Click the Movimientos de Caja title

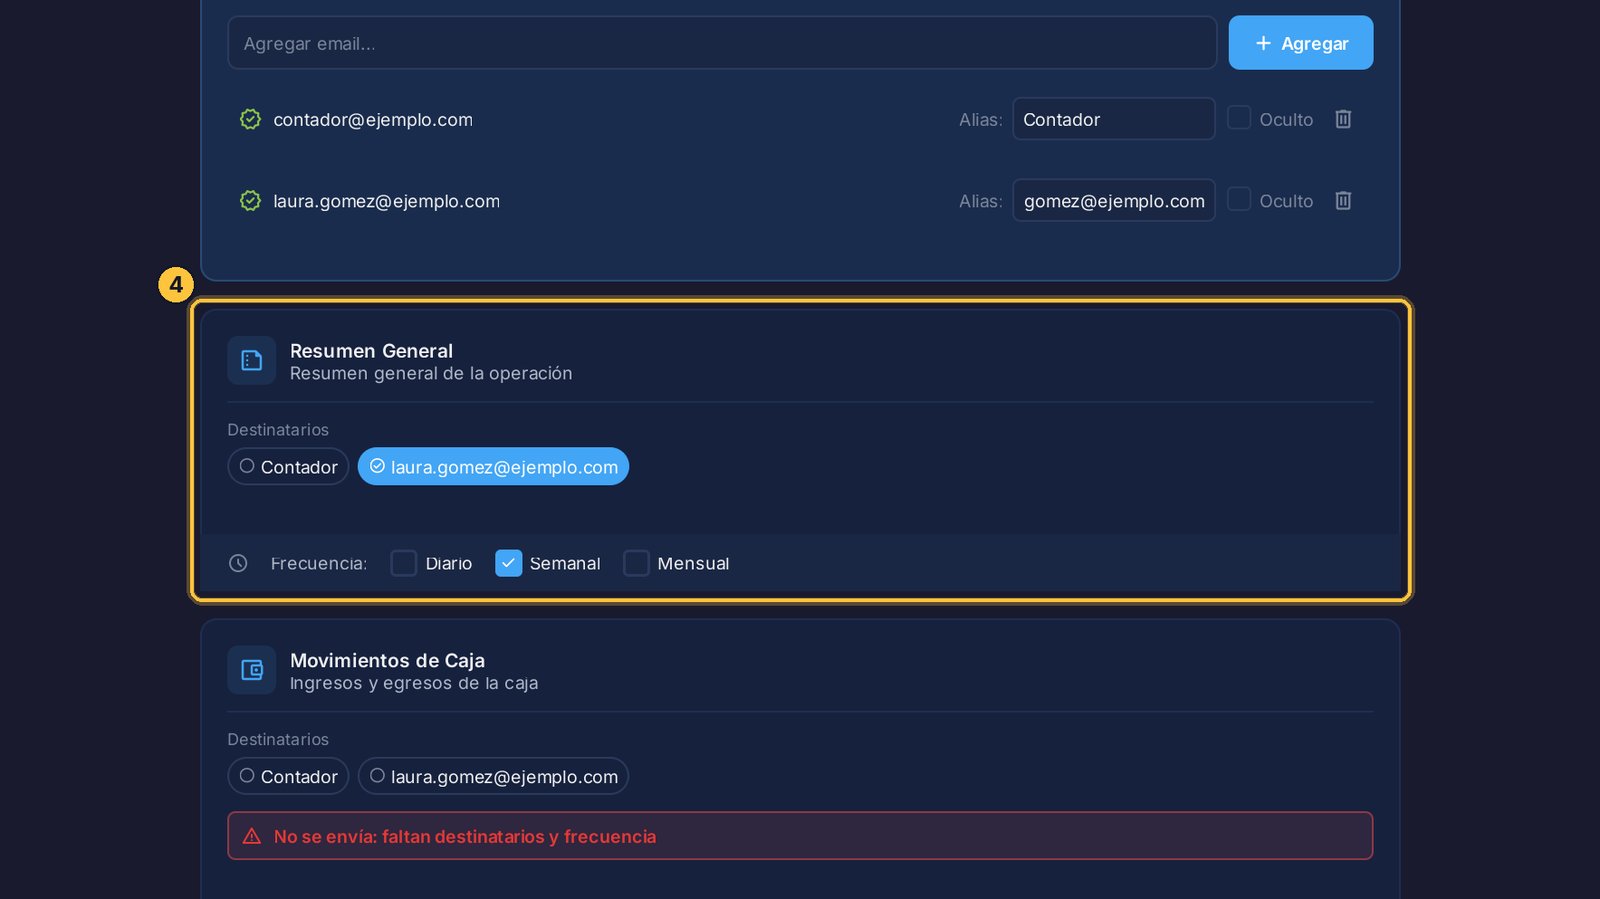click(387, 661)
